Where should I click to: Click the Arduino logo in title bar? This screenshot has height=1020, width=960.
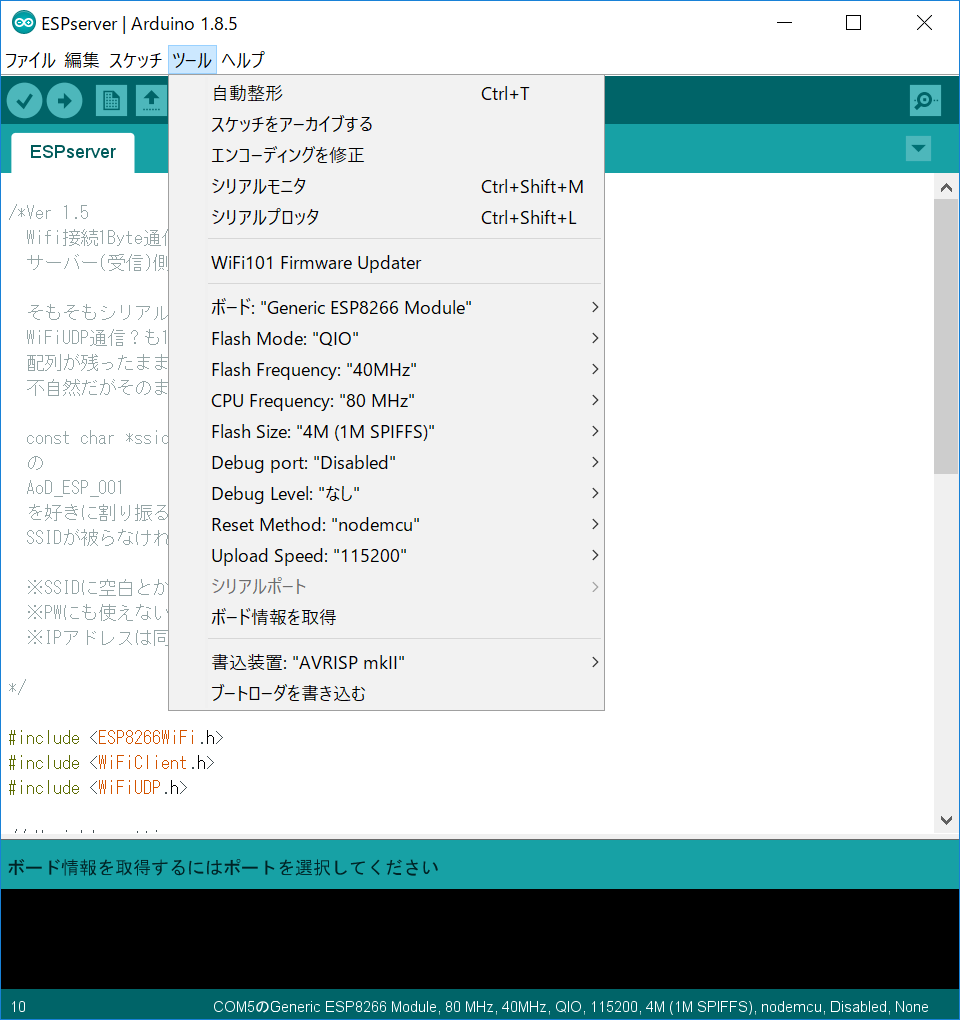tap(24, 23)
